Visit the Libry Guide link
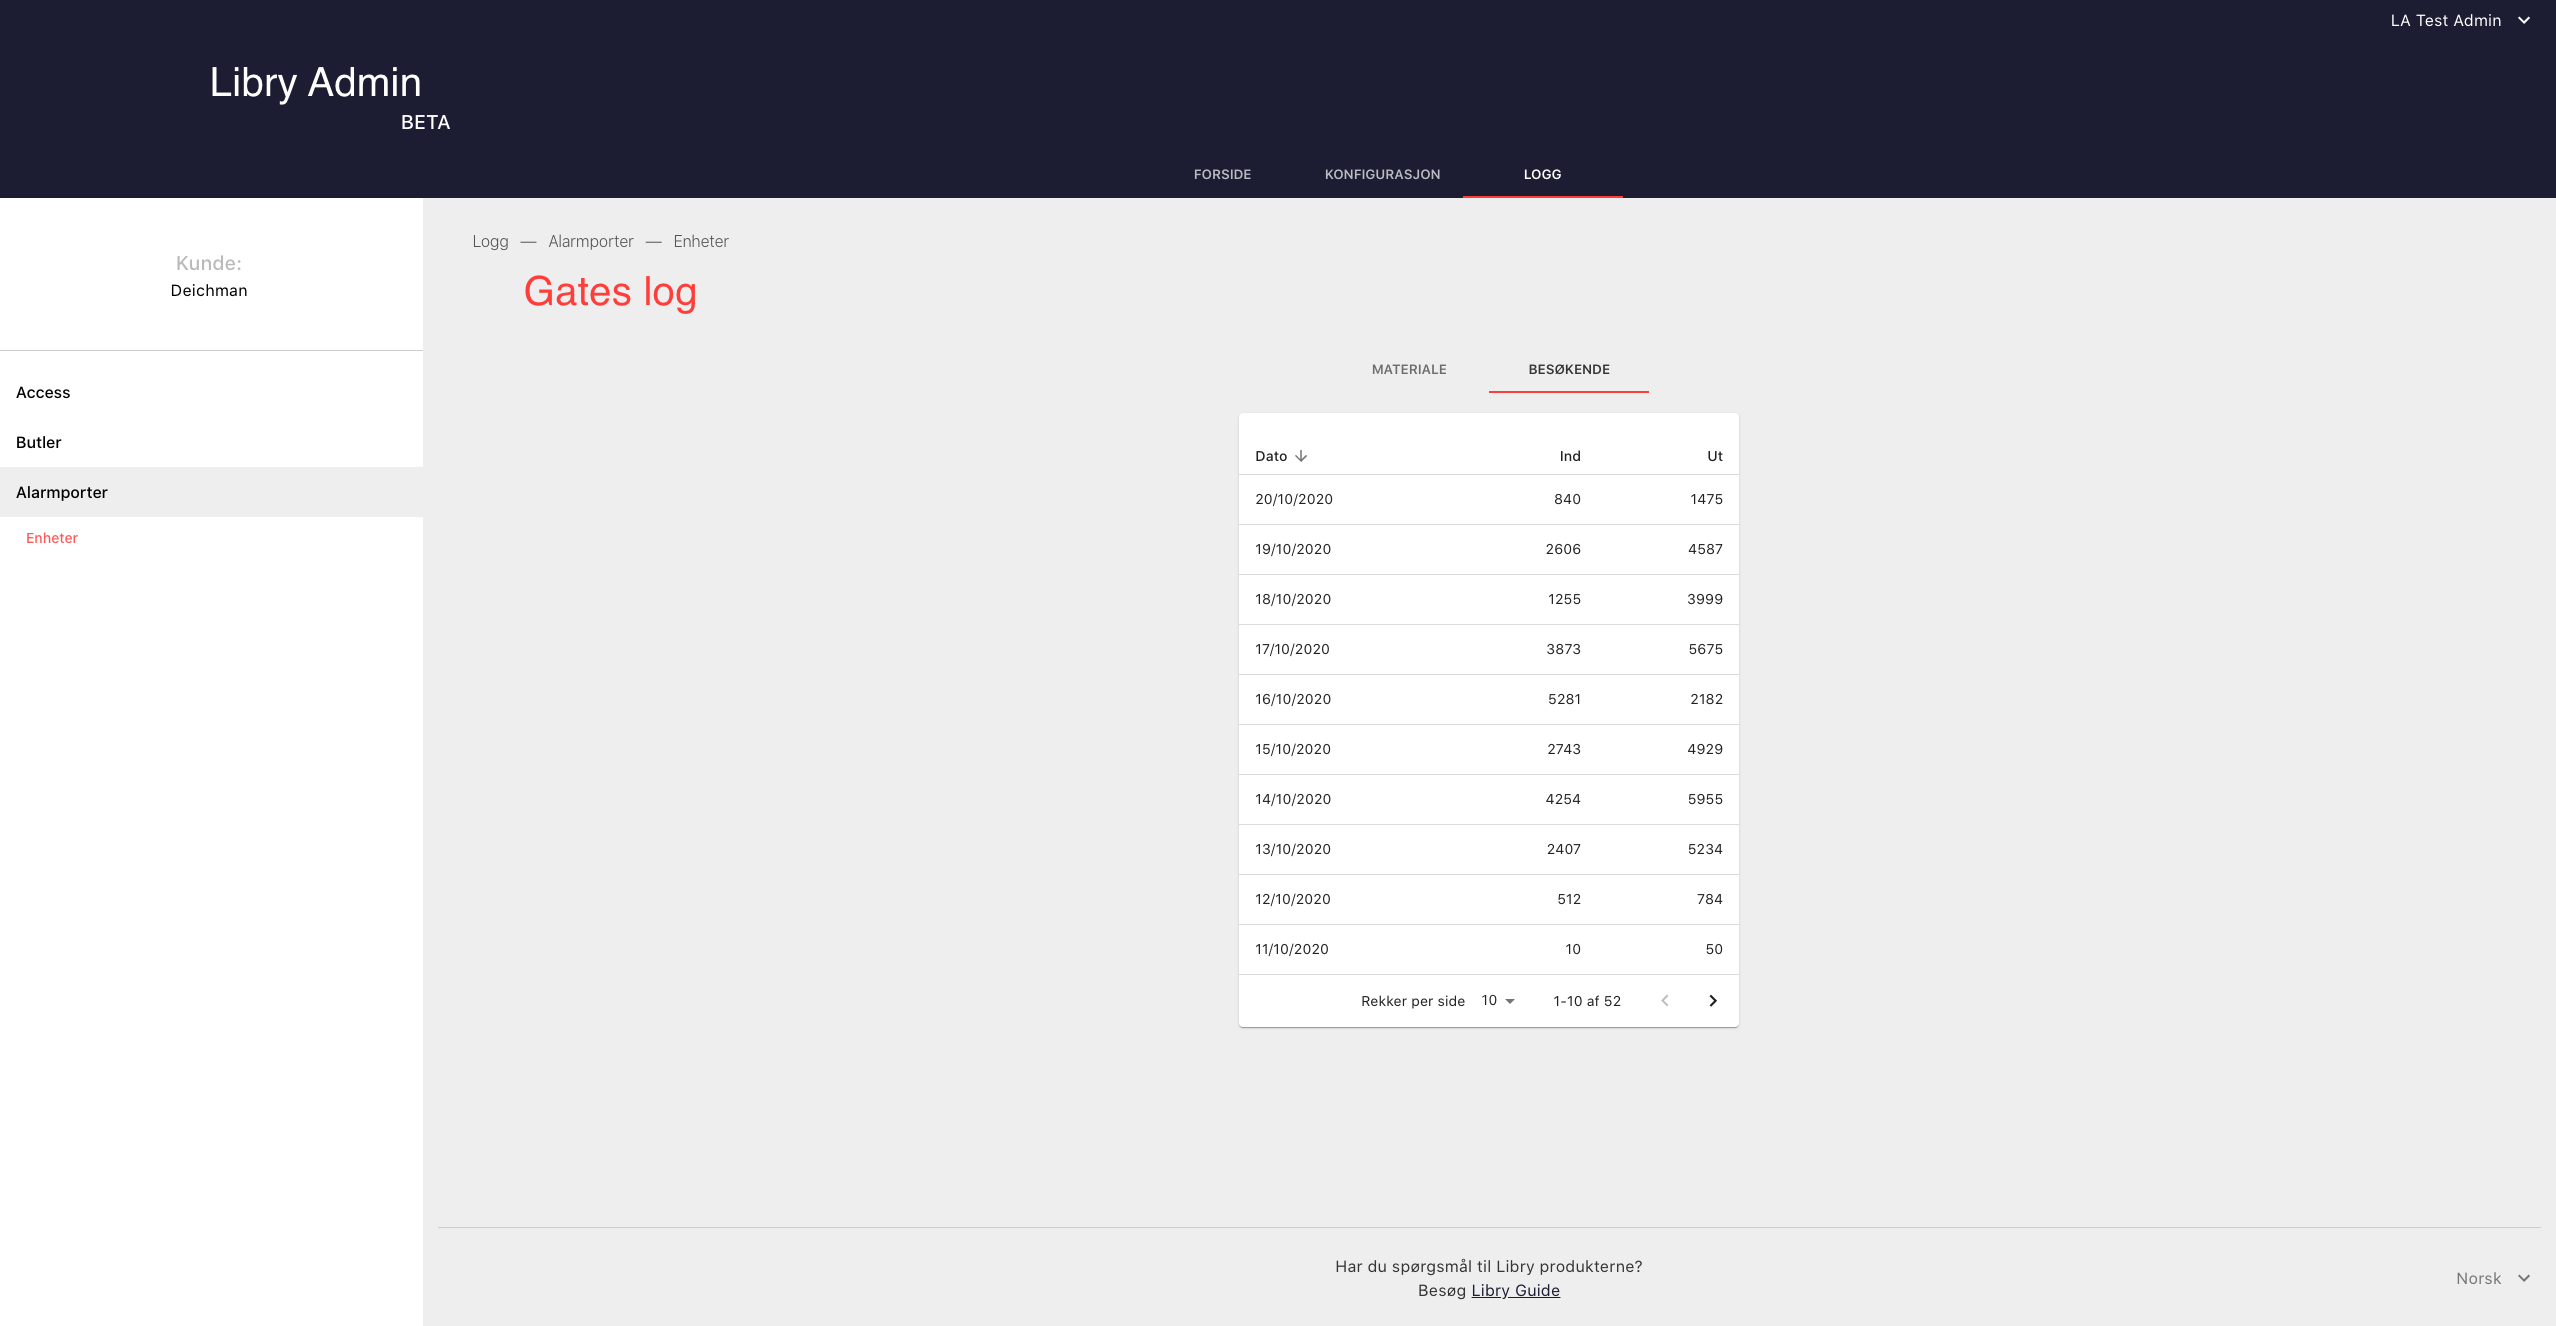 coord(1515,1290)
